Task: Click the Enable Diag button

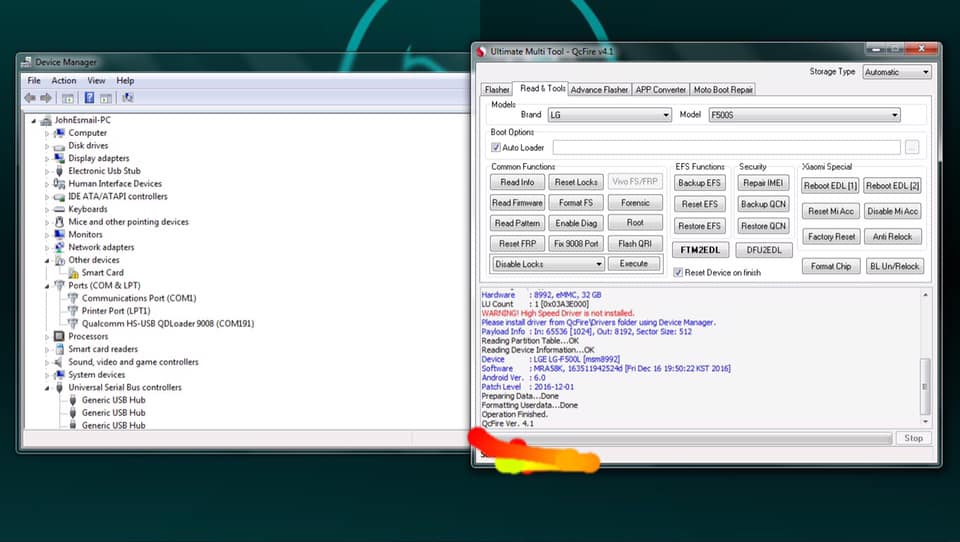Action: click(576, 224)
